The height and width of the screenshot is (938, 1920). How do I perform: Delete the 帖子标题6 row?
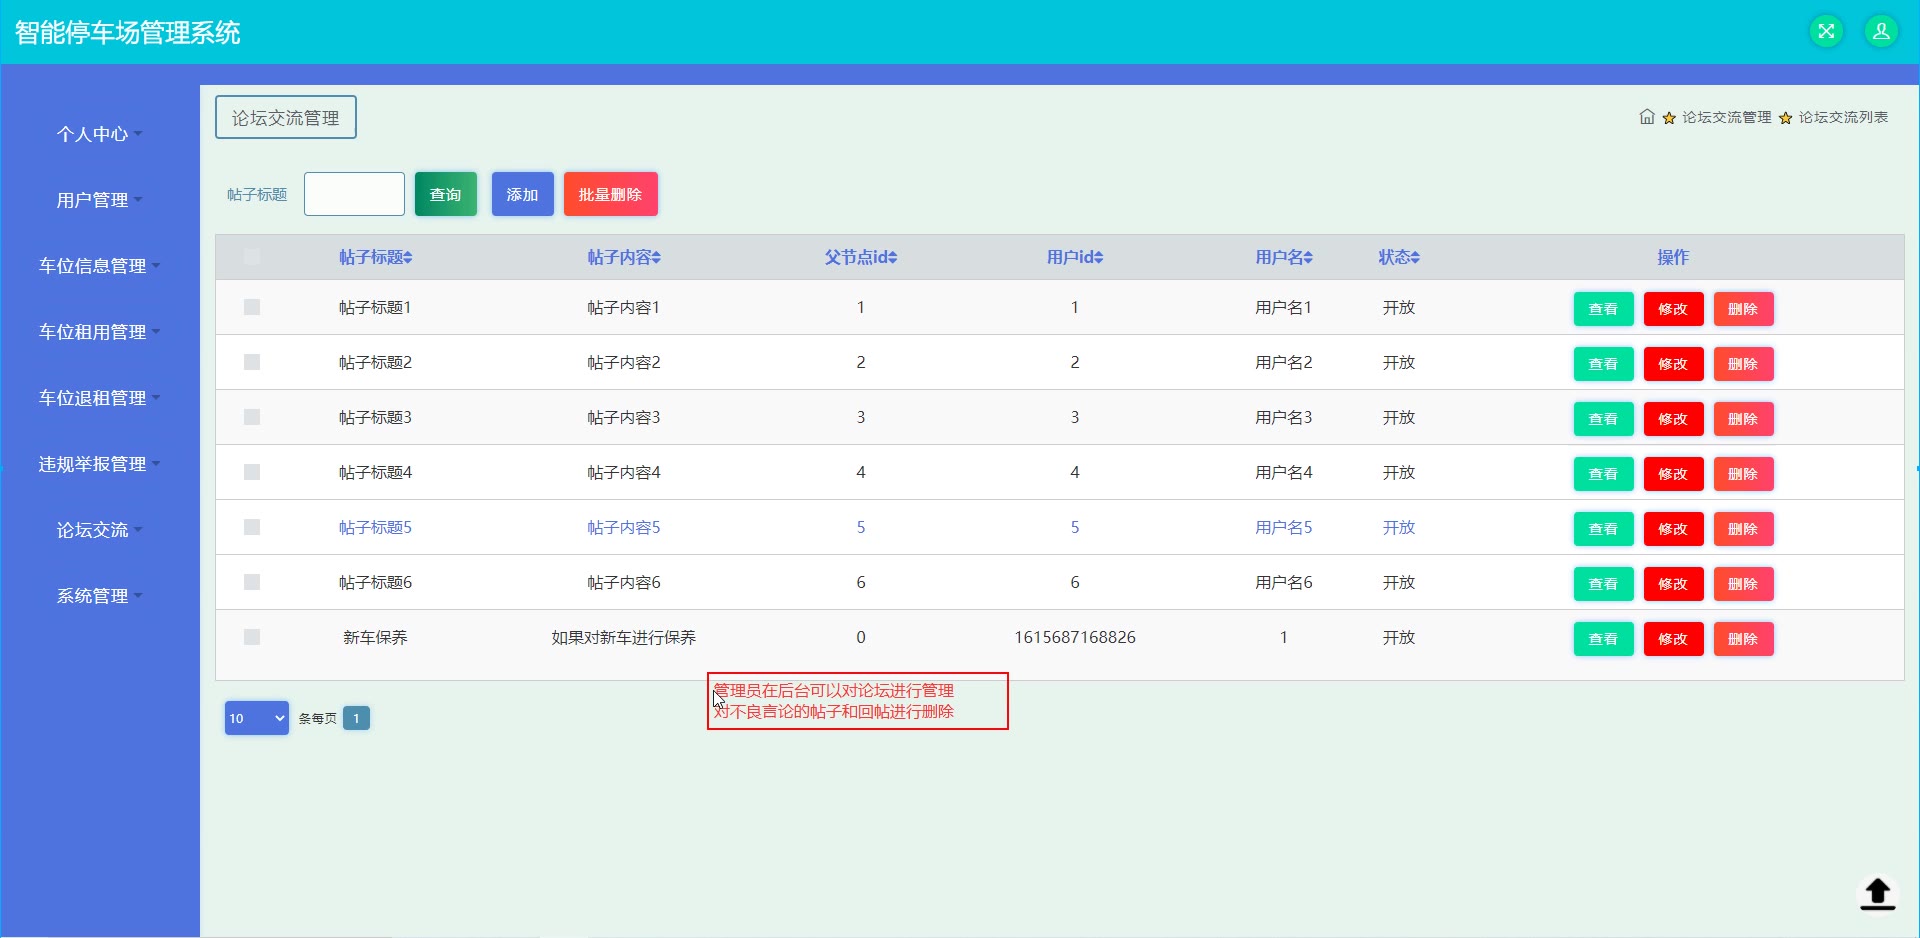click(x=1743, y=584)
